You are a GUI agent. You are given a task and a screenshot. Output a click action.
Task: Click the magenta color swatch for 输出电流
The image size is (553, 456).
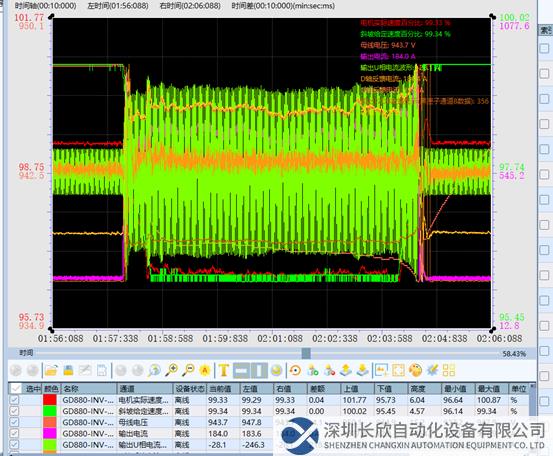[50, 433]
